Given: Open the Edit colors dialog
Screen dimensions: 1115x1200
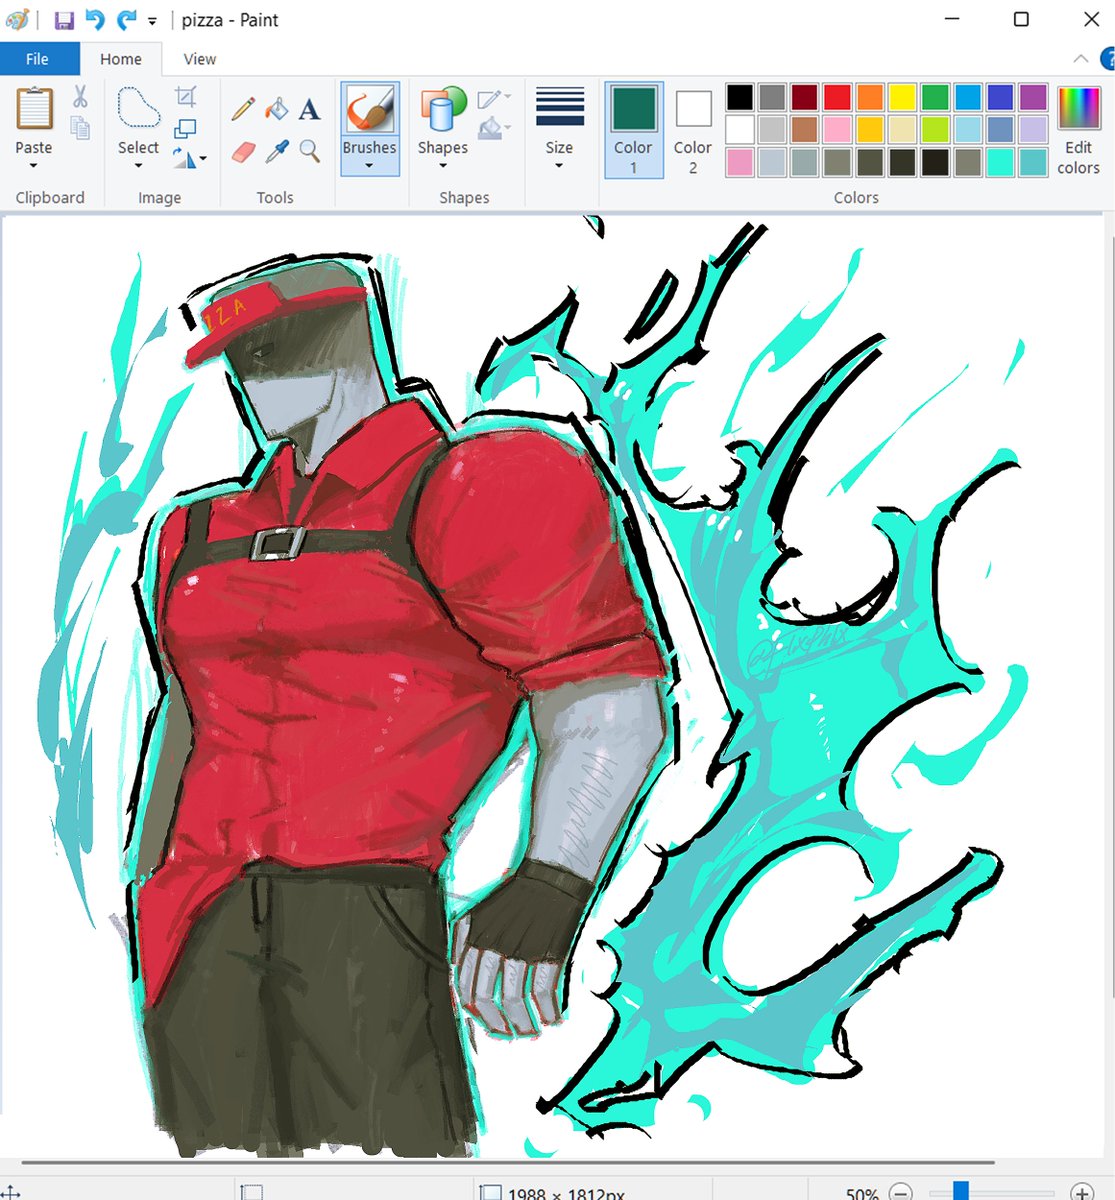Looking at the screenshot, I should (1078, 130).
